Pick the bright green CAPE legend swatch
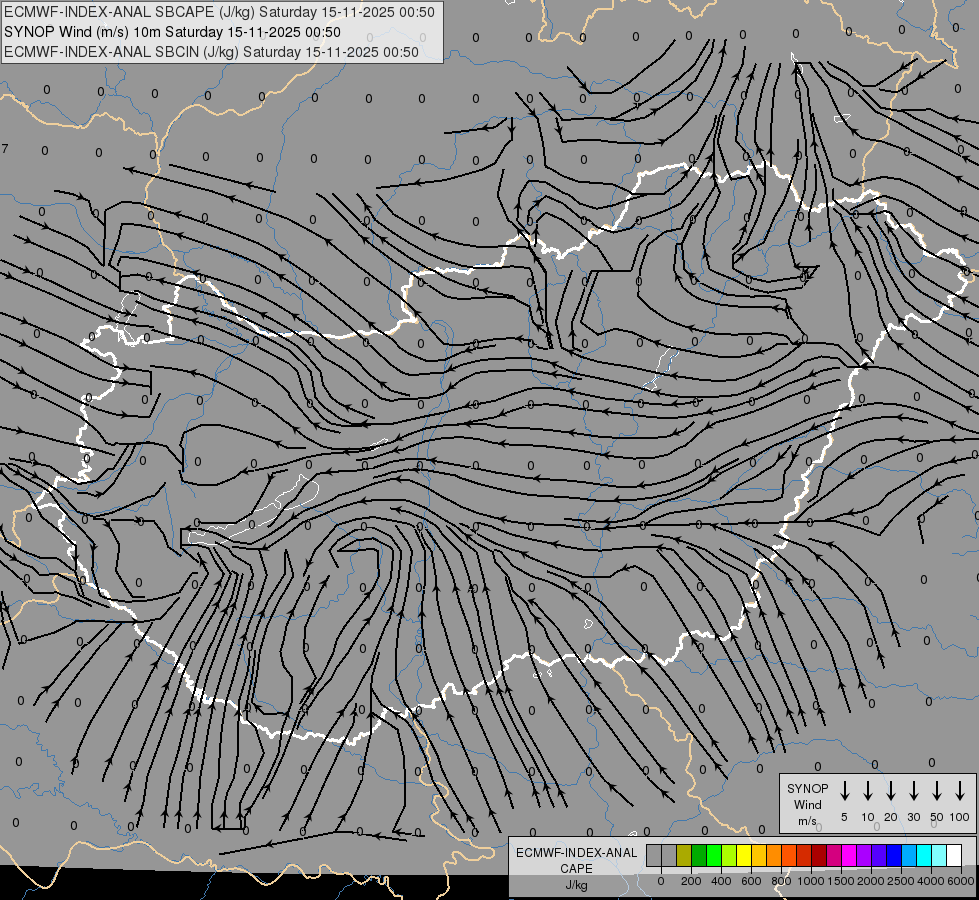Image resolution: width=979 pixels, height=900 pixels. [x=714, y=855]
